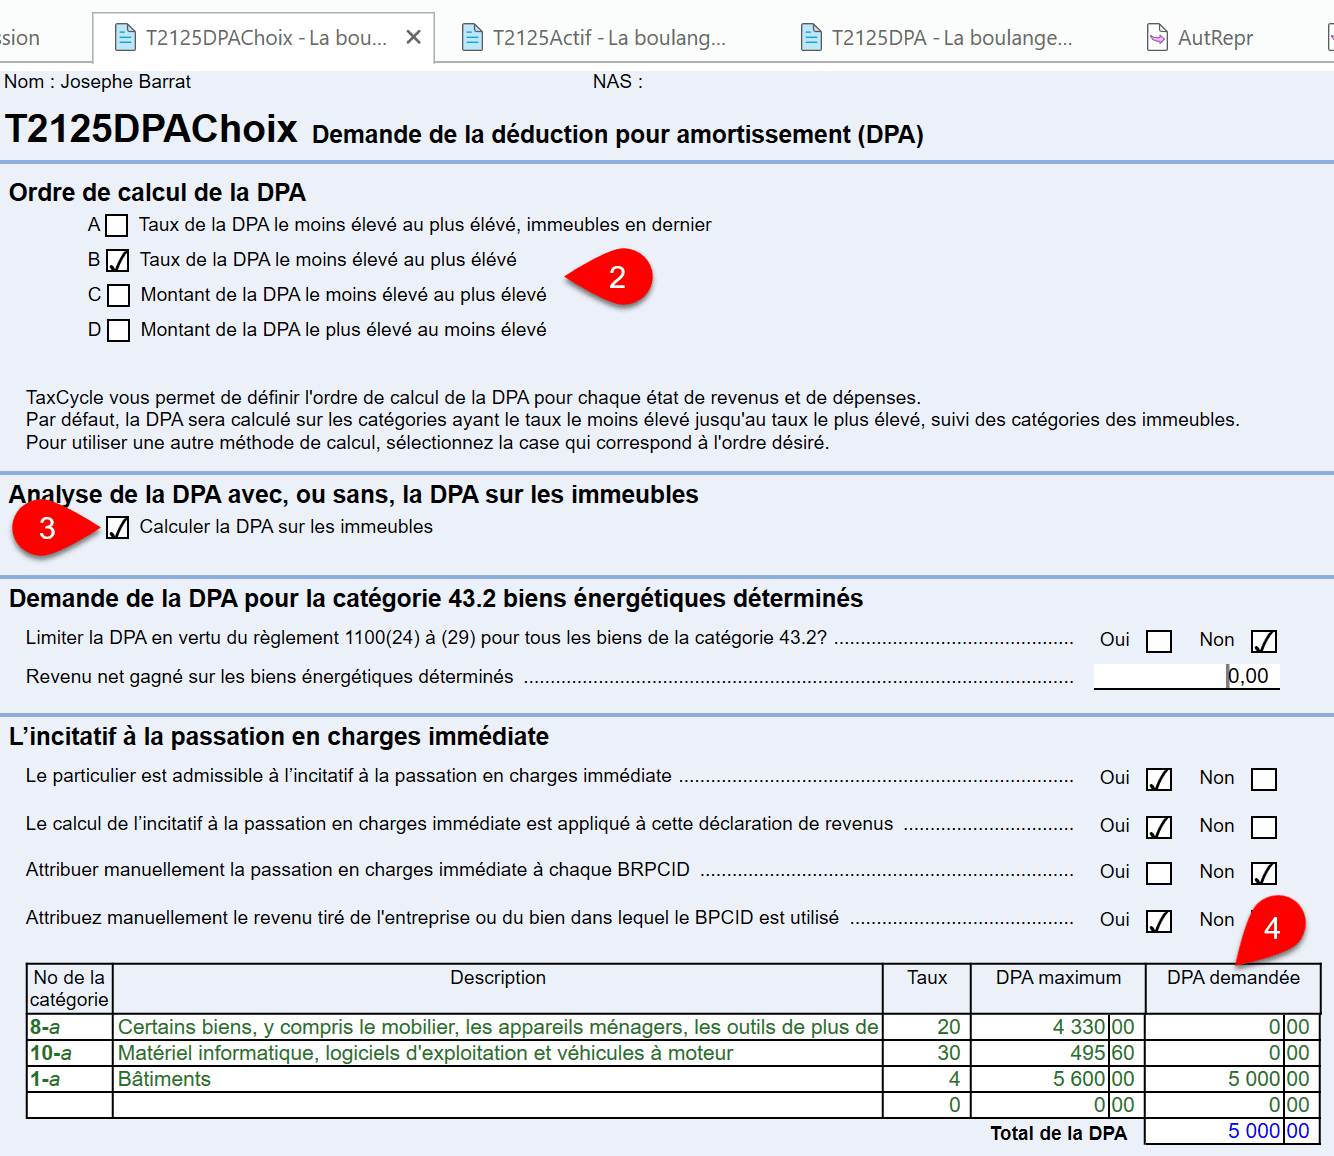Click the Taux value 20
The height and width of the screenshot is (1156, 1334).
pos(927,1027)
